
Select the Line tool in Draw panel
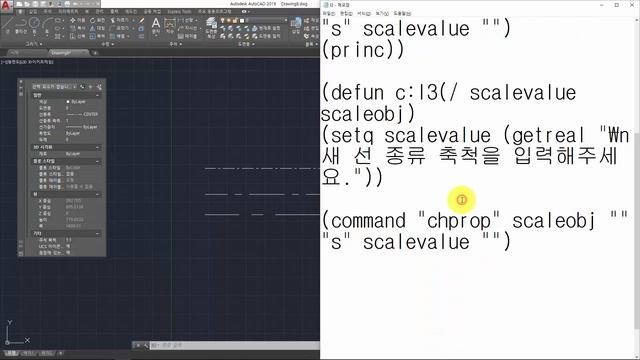point(8,24)
